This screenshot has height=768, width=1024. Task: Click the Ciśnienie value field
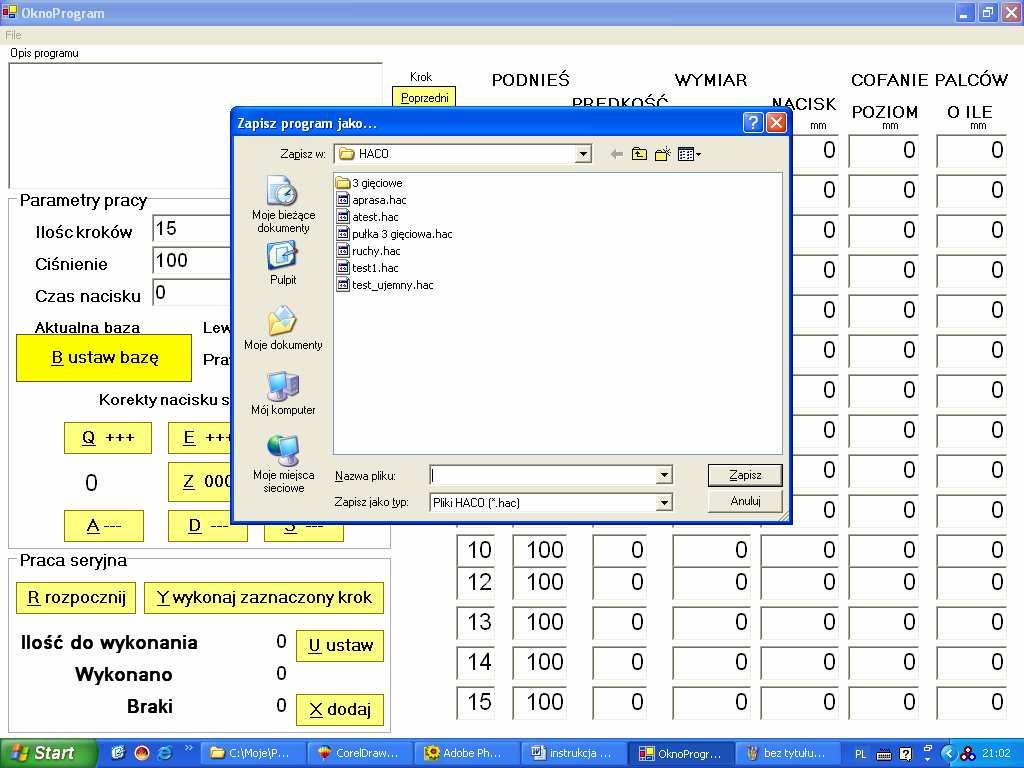192,261
